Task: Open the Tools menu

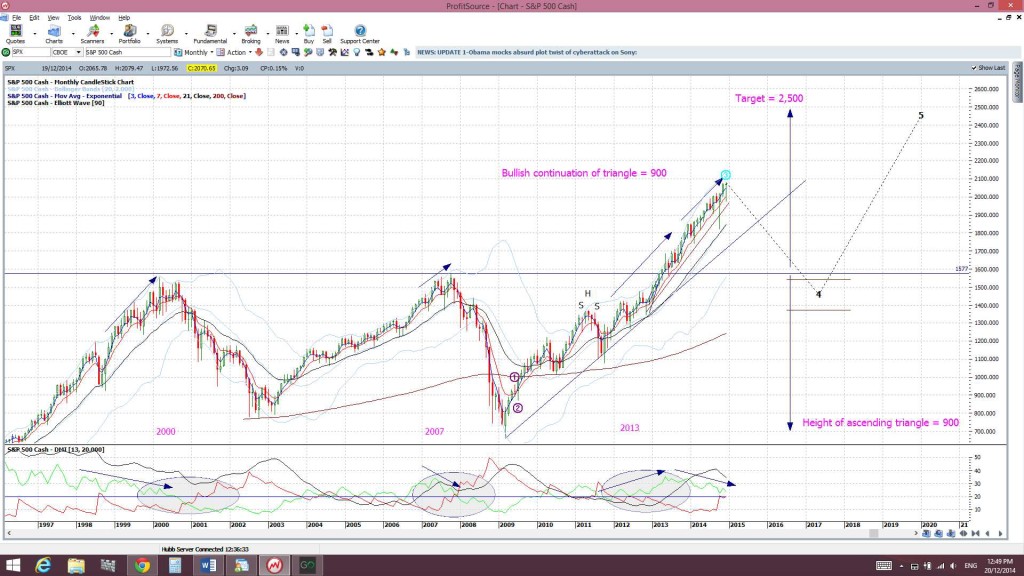Action: coord(74,18)
